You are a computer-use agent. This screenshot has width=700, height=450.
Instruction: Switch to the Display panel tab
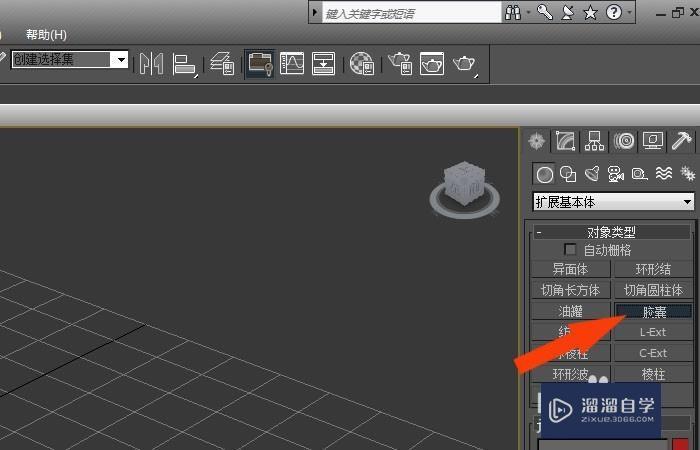[x=653, y=141]
